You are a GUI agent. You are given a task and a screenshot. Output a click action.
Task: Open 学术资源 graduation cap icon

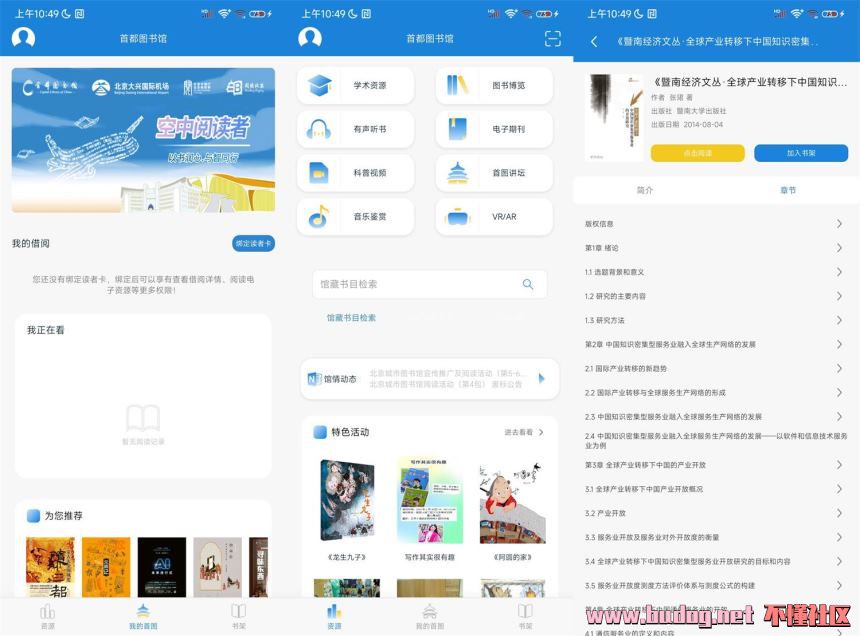coord(320,86)
